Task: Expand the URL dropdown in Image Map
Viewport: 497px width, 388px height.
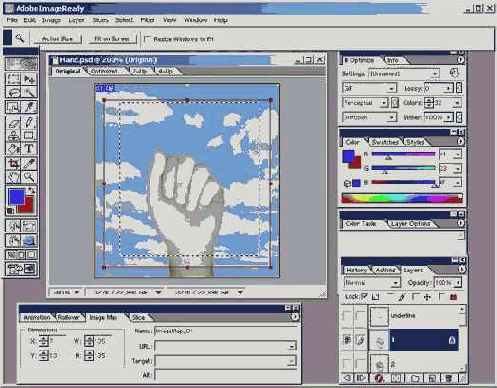Action: pyautogui.click(x=292, y=347)
